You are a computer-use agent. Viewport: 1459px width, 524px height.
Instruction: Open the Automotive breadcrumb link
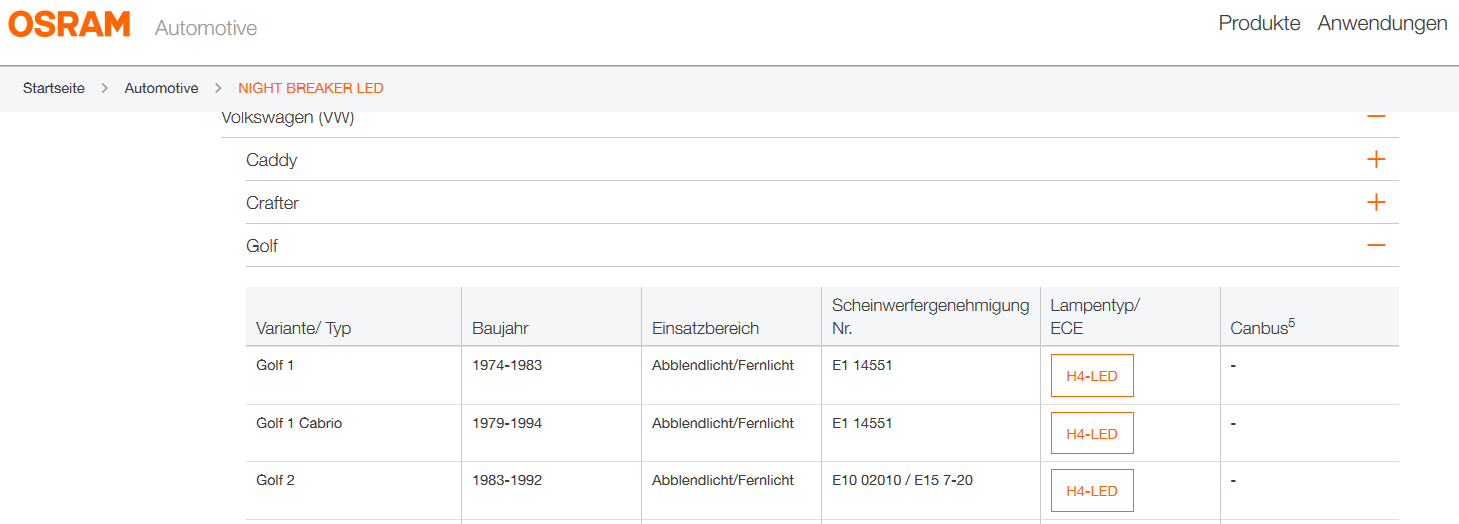point(161,88)
